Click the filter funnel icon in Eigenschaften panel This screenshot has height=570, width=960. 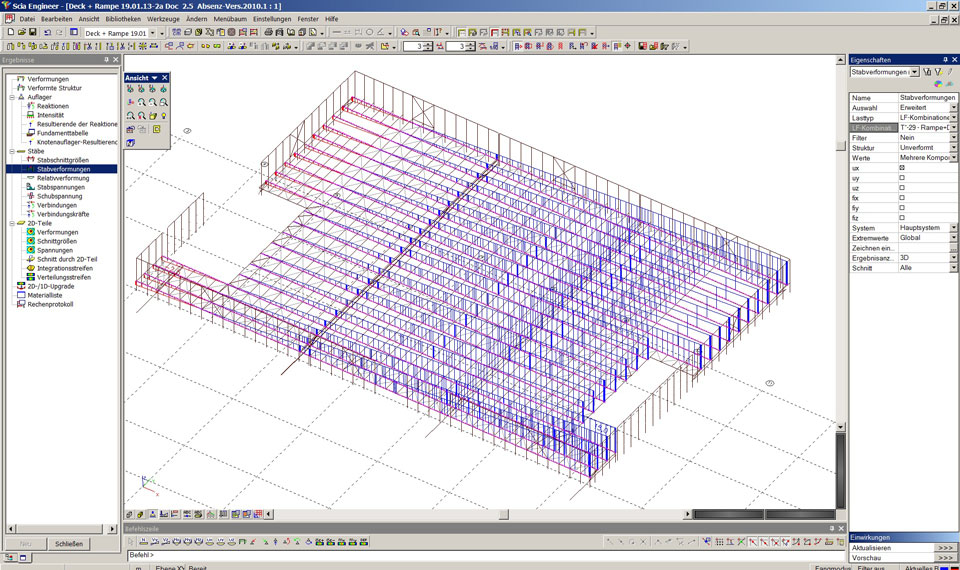pyautogui.click(x=927, y=72)
